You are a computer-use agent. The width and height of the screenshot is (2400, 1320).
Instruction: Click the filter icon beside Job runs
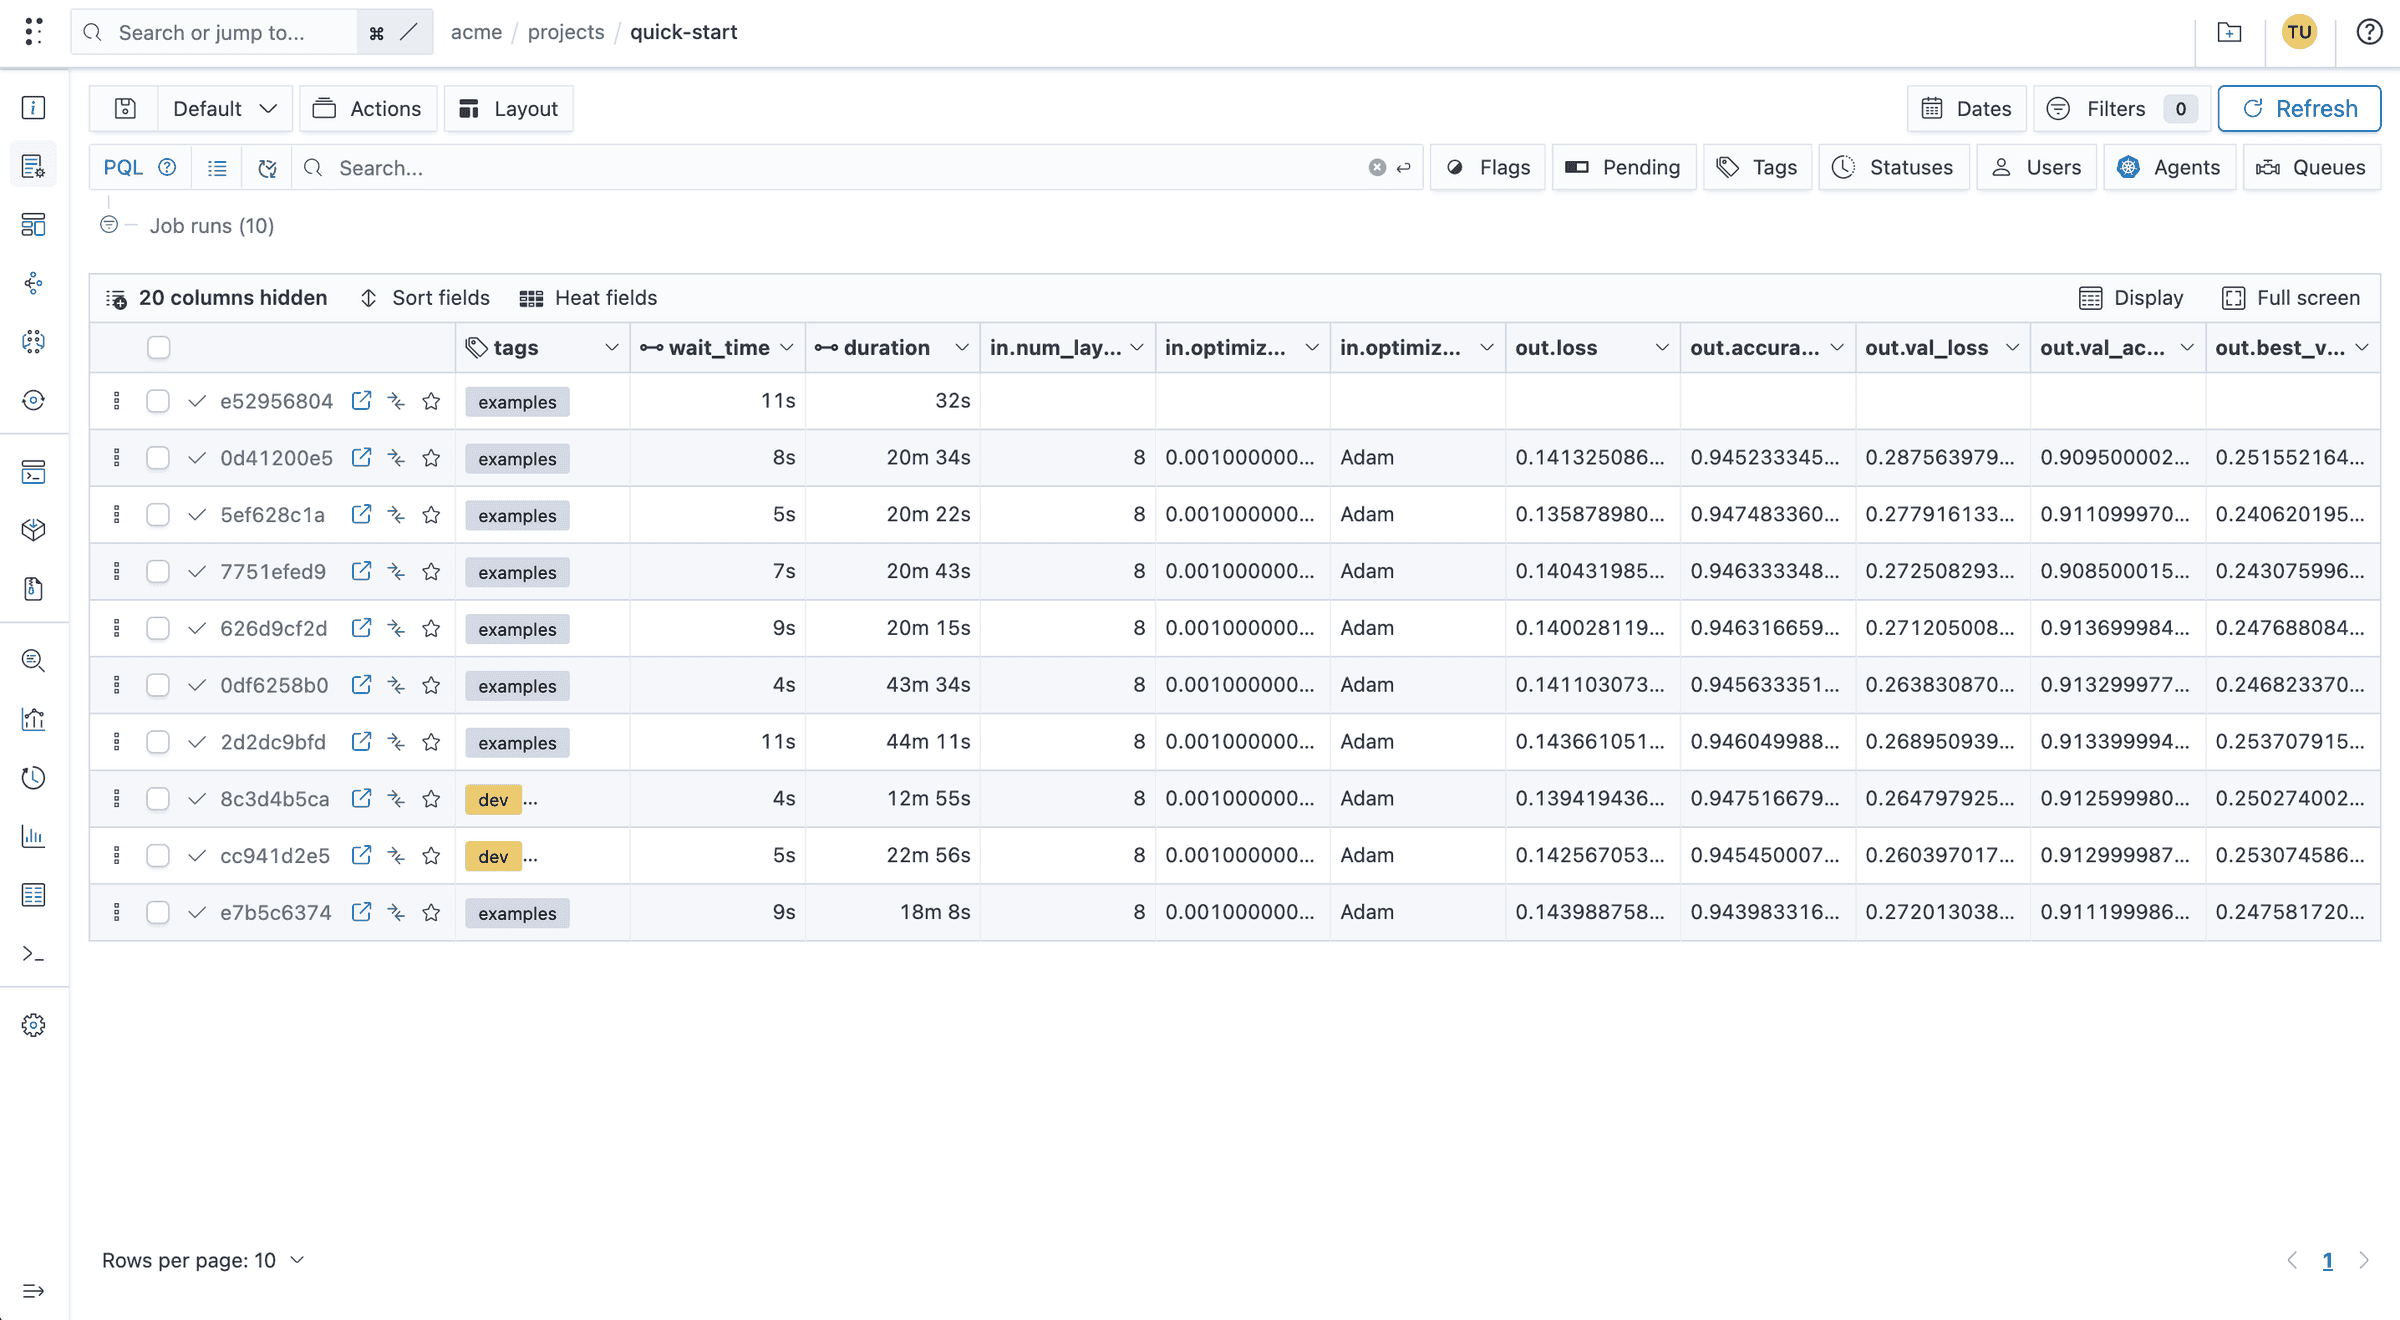tap(109, 225)
